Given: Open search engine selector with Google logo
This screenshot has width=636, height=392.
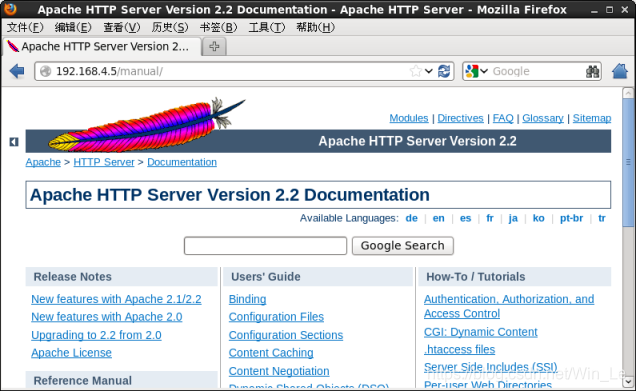Looking at the screenshot, I should point(476,71).
